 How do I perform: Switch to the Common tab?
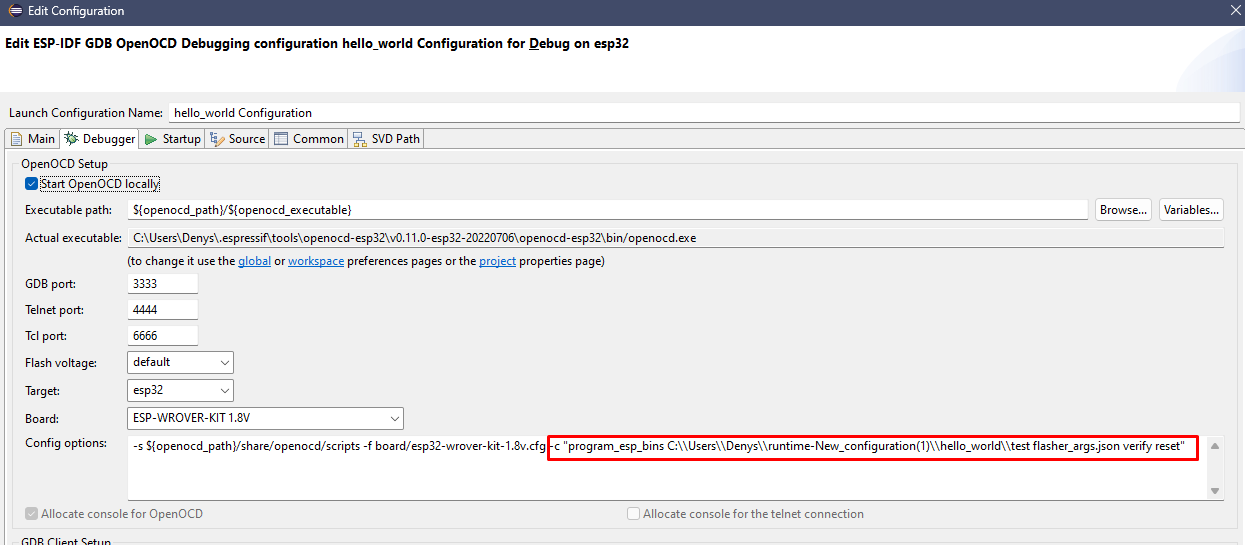309,139
